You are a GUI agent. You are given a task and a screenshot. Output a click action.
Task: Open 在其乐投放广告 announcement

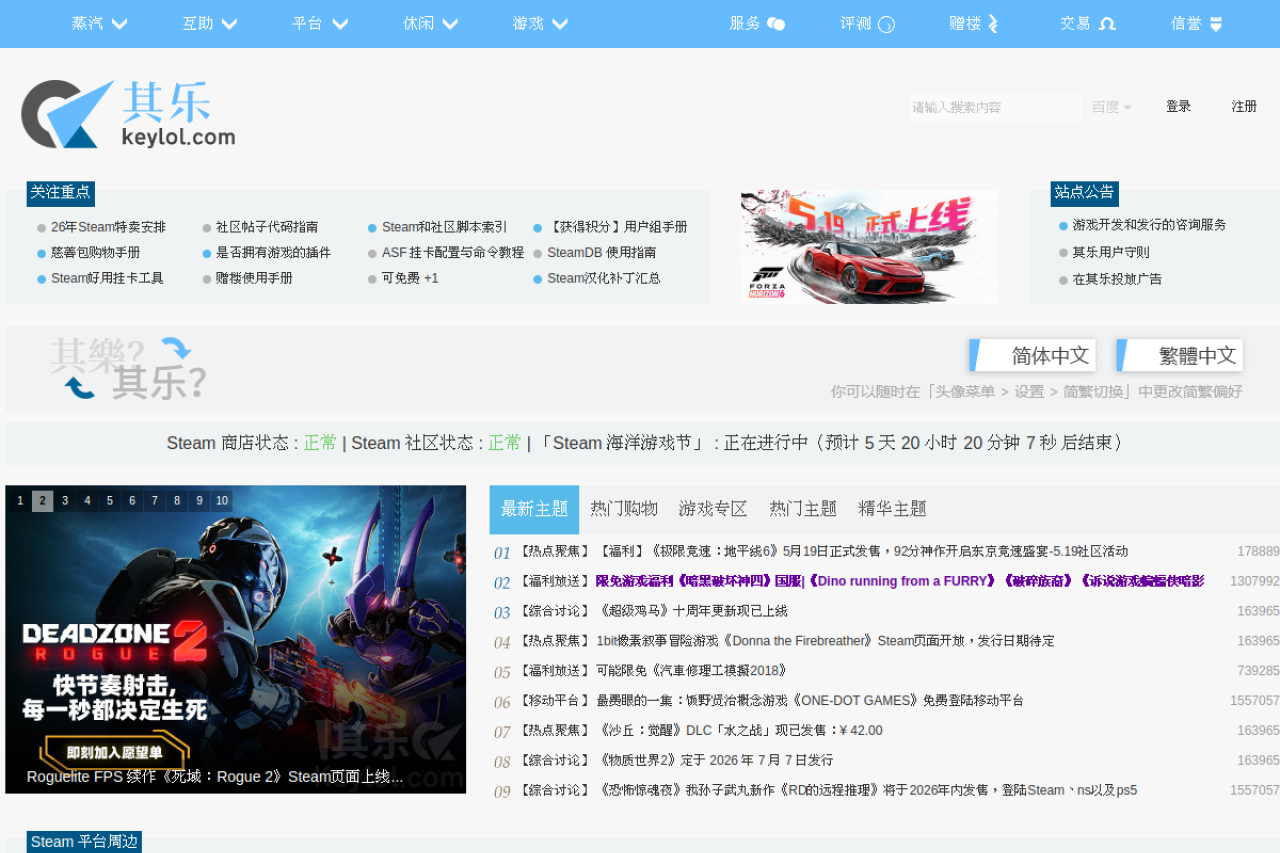point(1117,279)
